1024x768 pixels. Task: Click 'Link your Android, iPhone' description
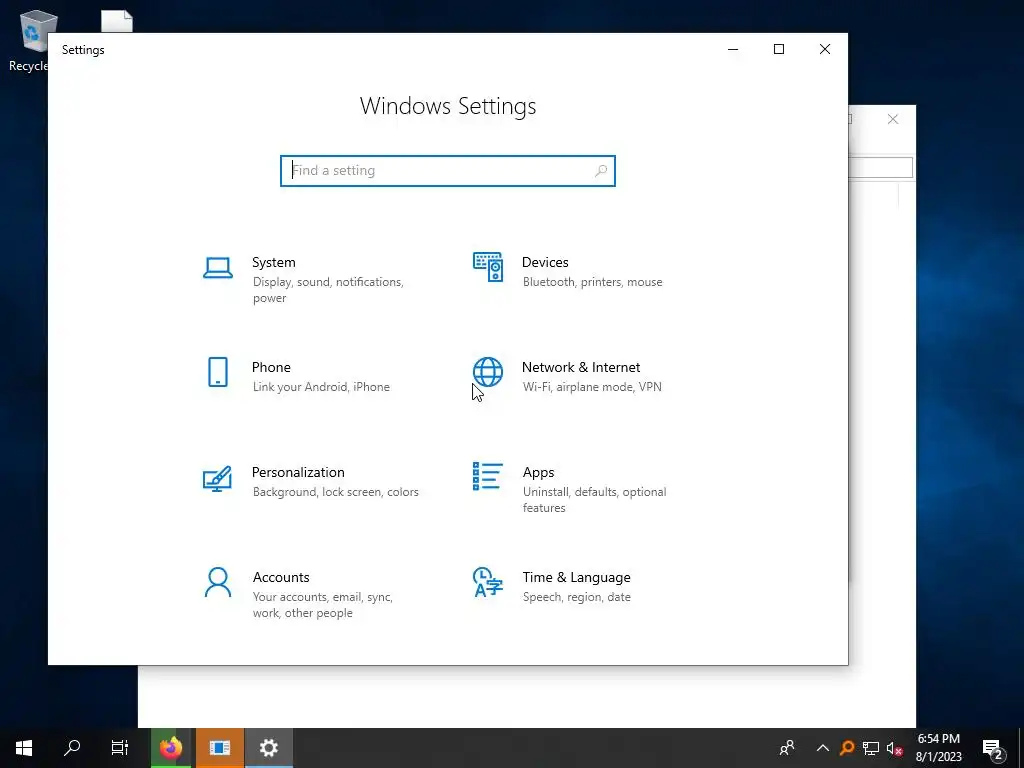tap(321, 387)
